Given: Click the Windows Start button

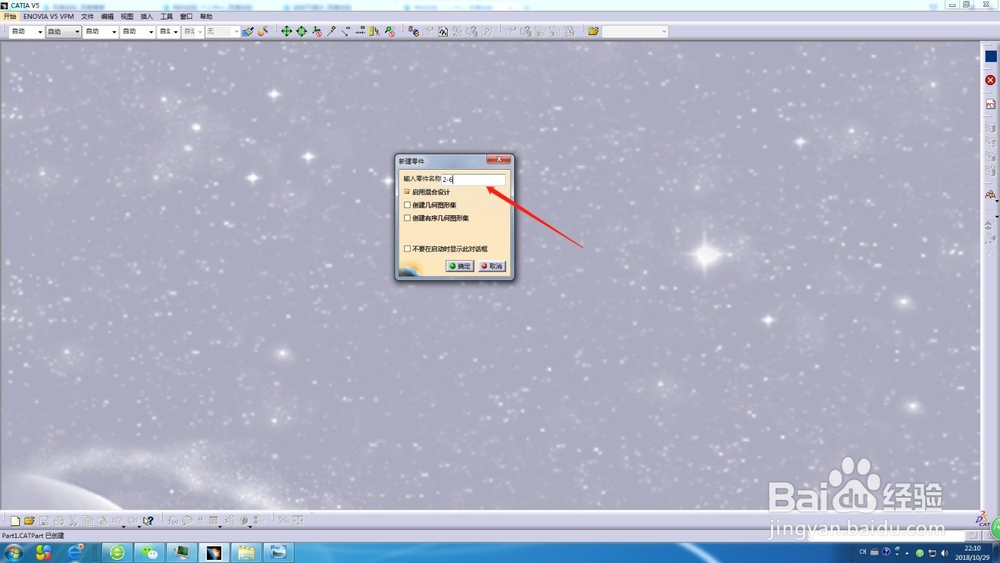Looking at the screenshot, I should coord(13,552).
